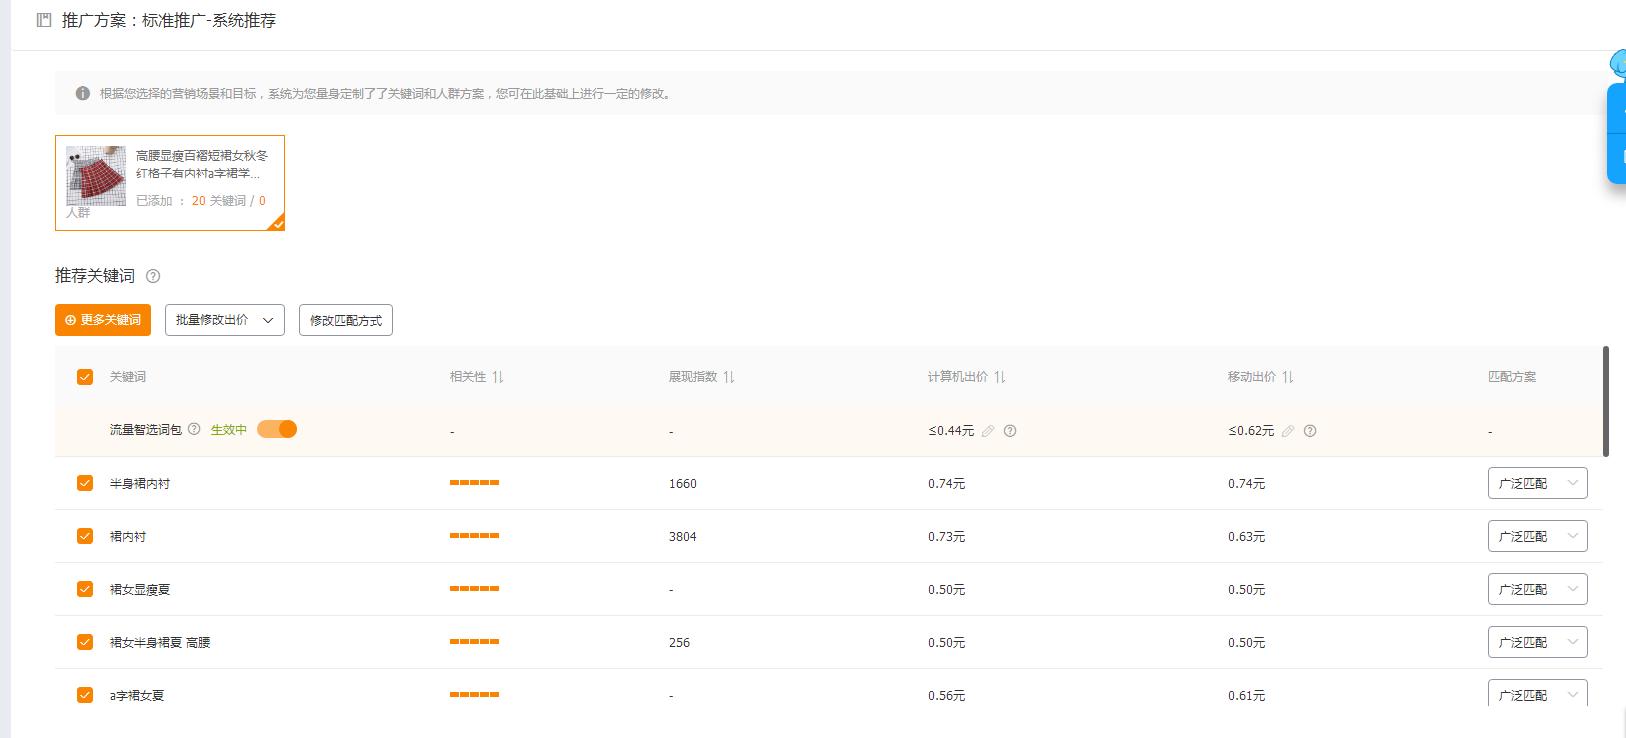Click help icon beside ≤0.62元 bid
Image resolution: width=1626 pixels, height=738 pixels.
(x=1310, y=431)
